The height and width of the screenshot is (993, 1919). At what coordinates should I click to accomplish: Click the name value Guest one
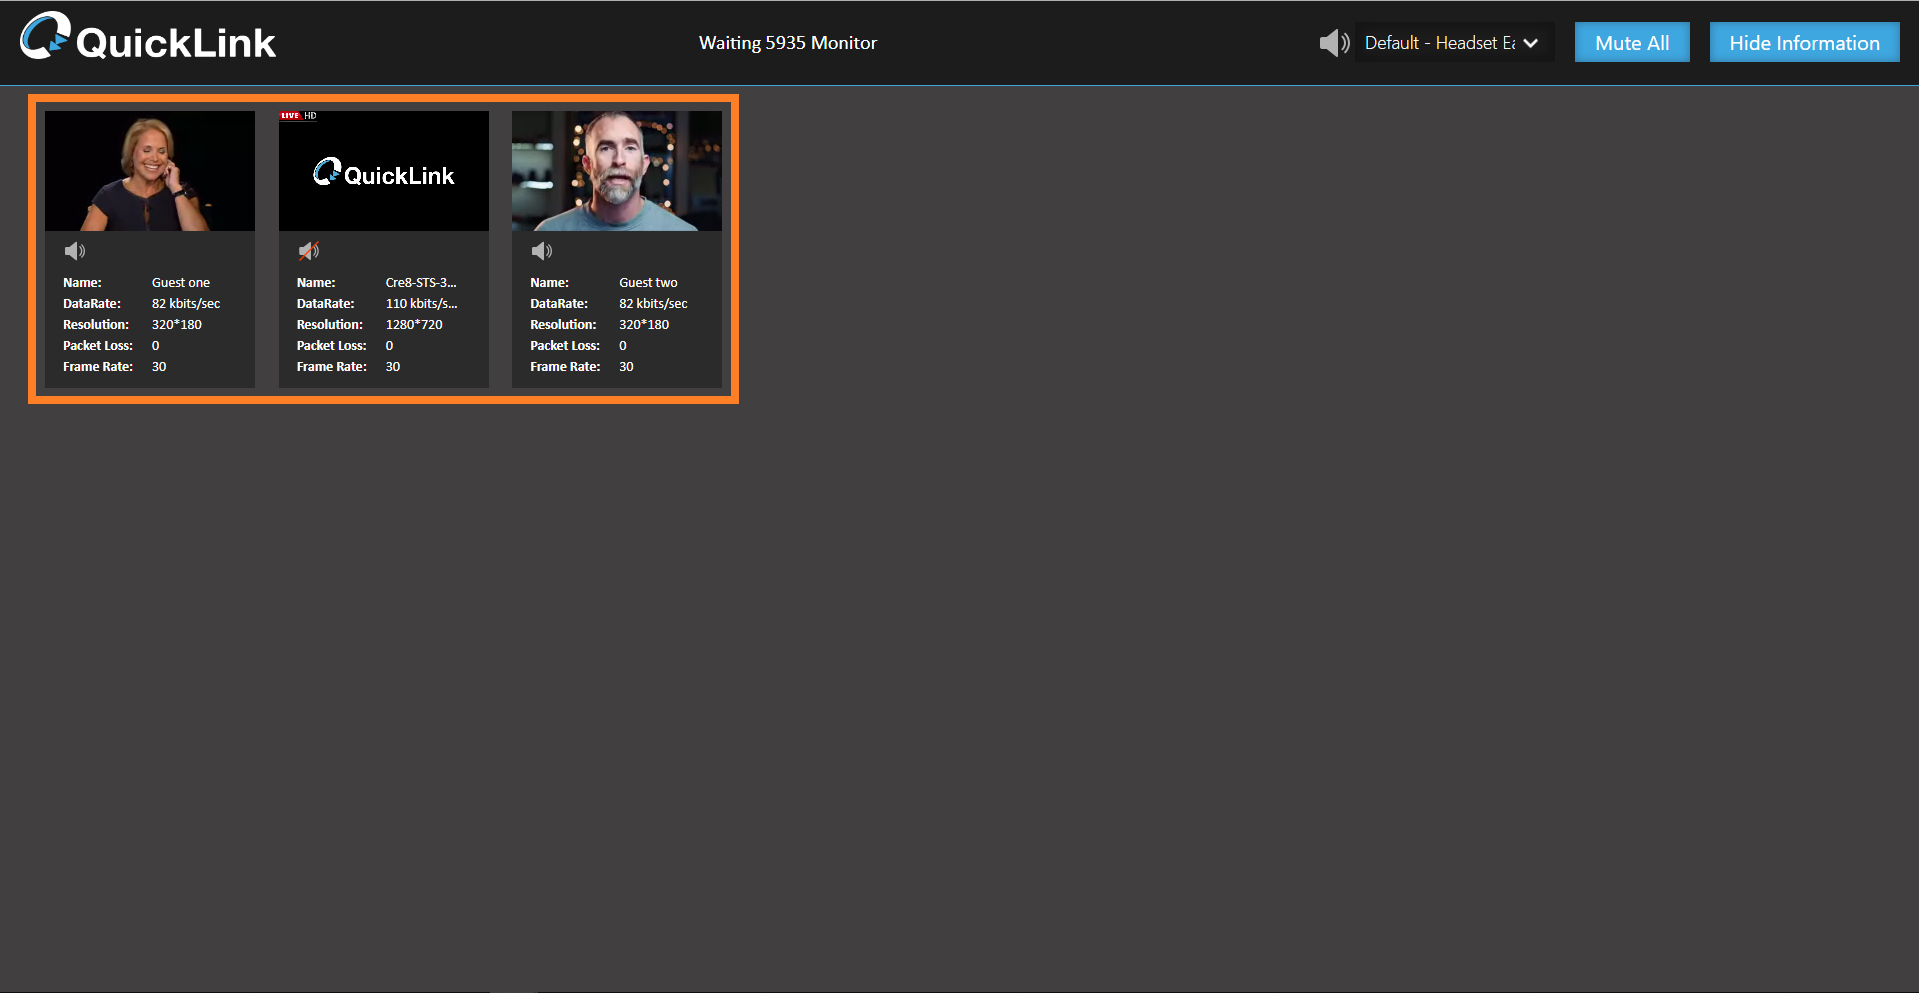[181, 283]
